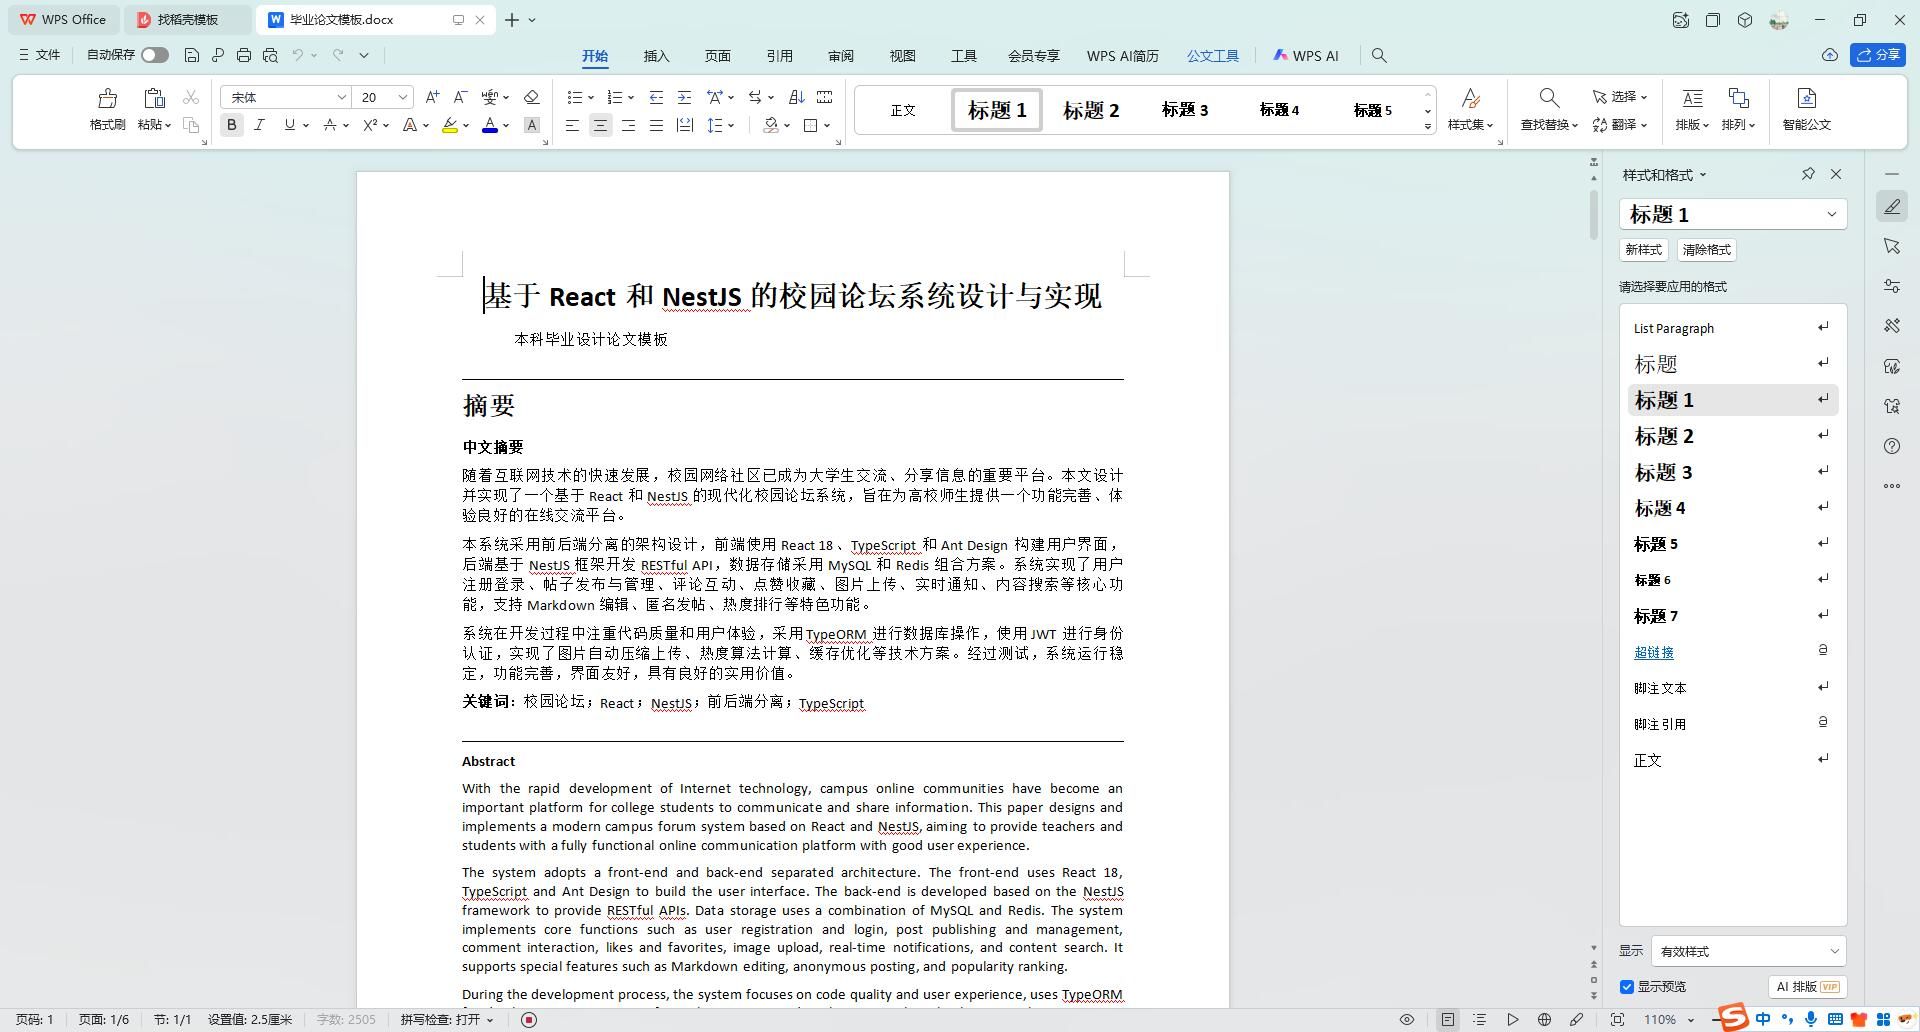1920x1032 pixels.
Task: Switch to the 插入 ribbon tab
Action: point(656,56)
